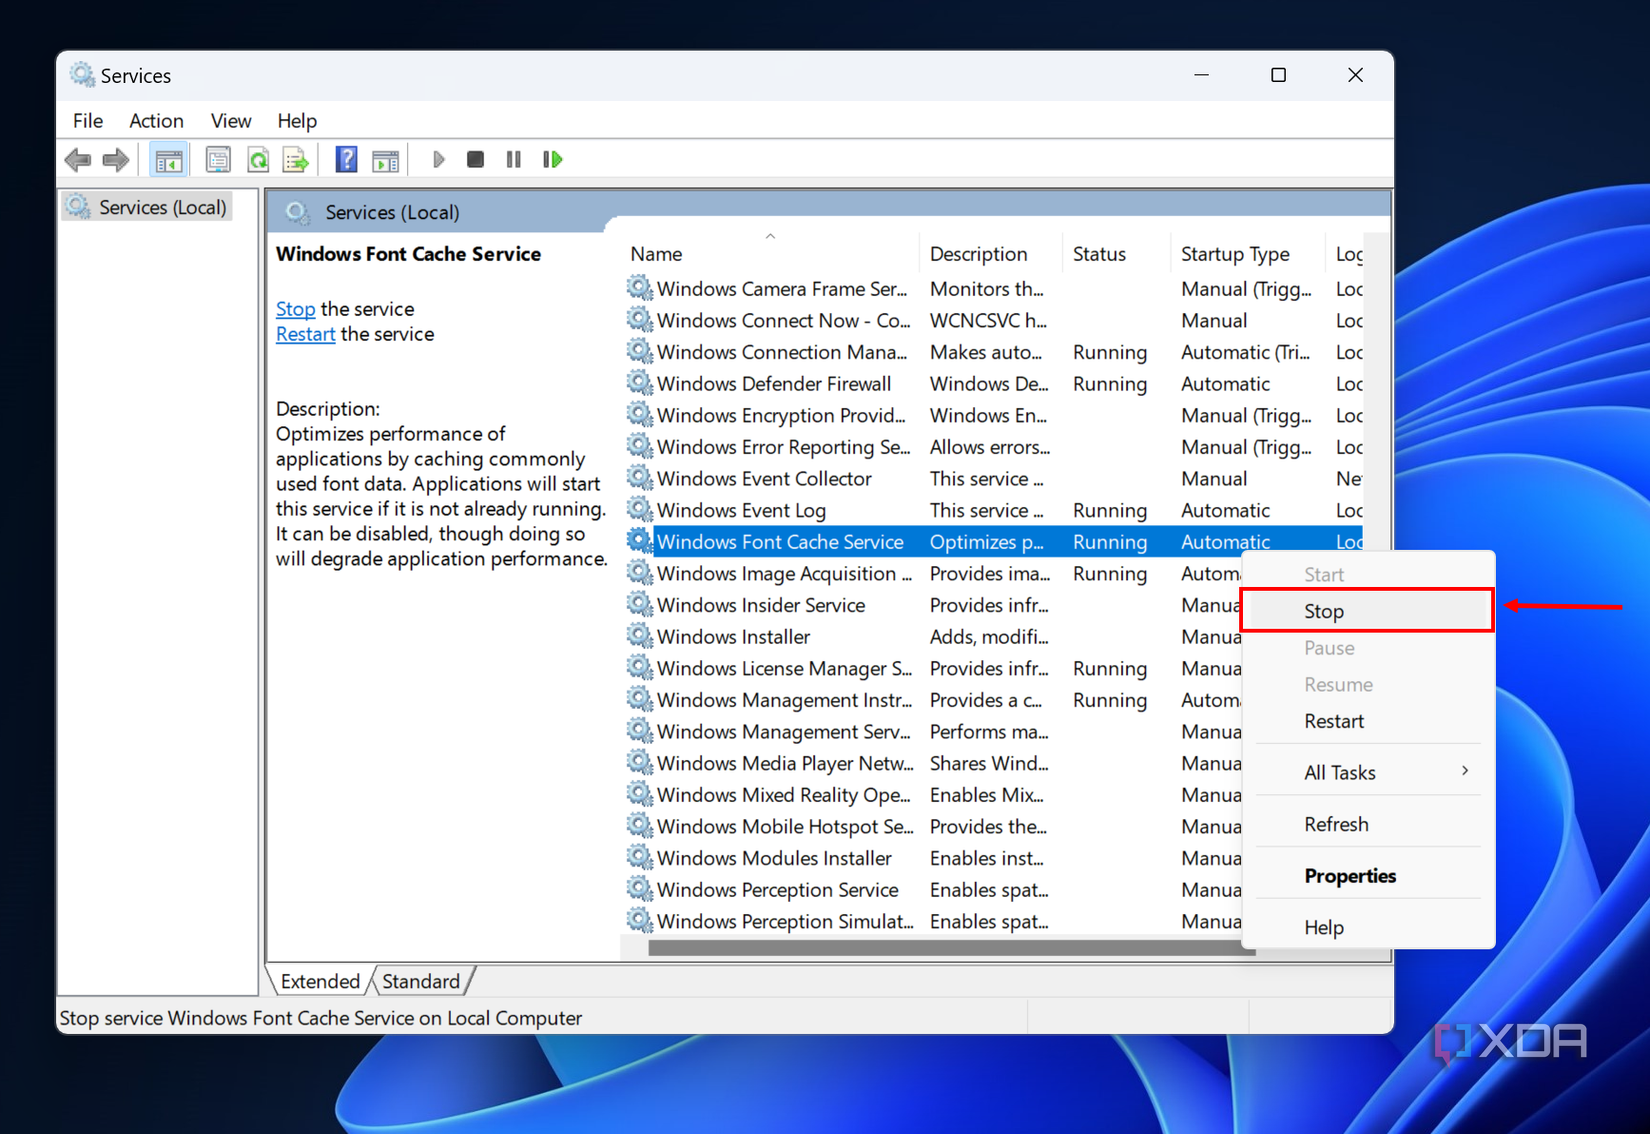Image resolution: width=1650 pixels, height=1134 pixels.
Task: Click the Back arrow toolbar icon
Action: [x=78, y=160]
